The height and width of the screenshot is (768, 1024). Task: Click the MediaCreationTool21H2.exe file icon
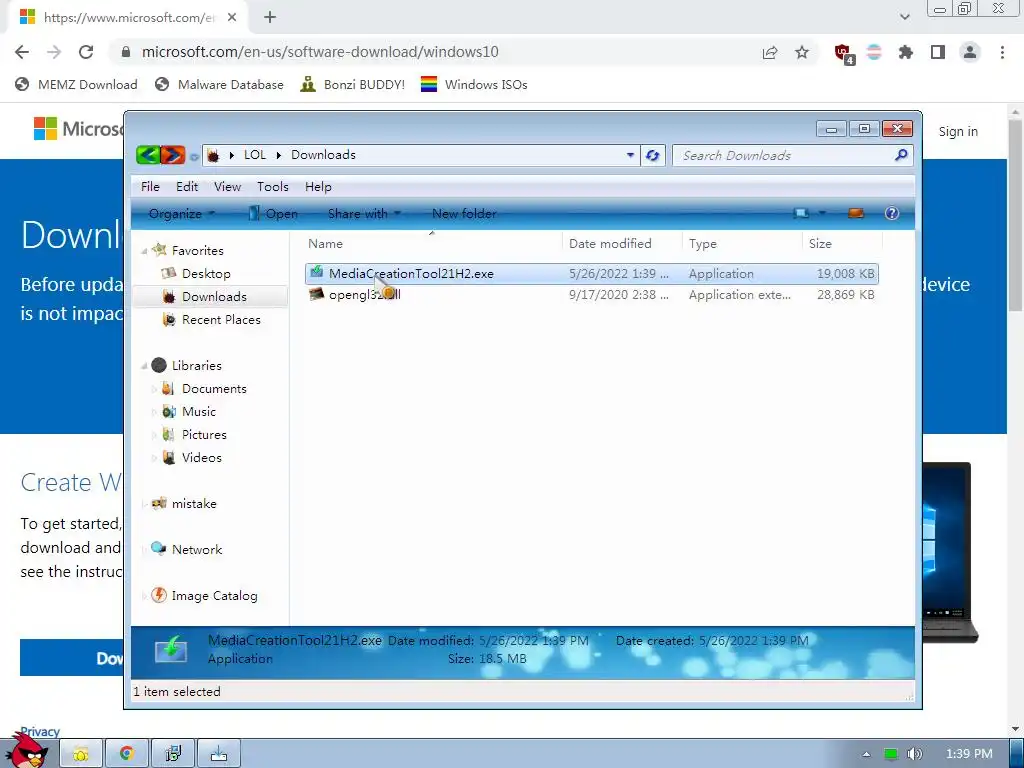coord(317,272)
